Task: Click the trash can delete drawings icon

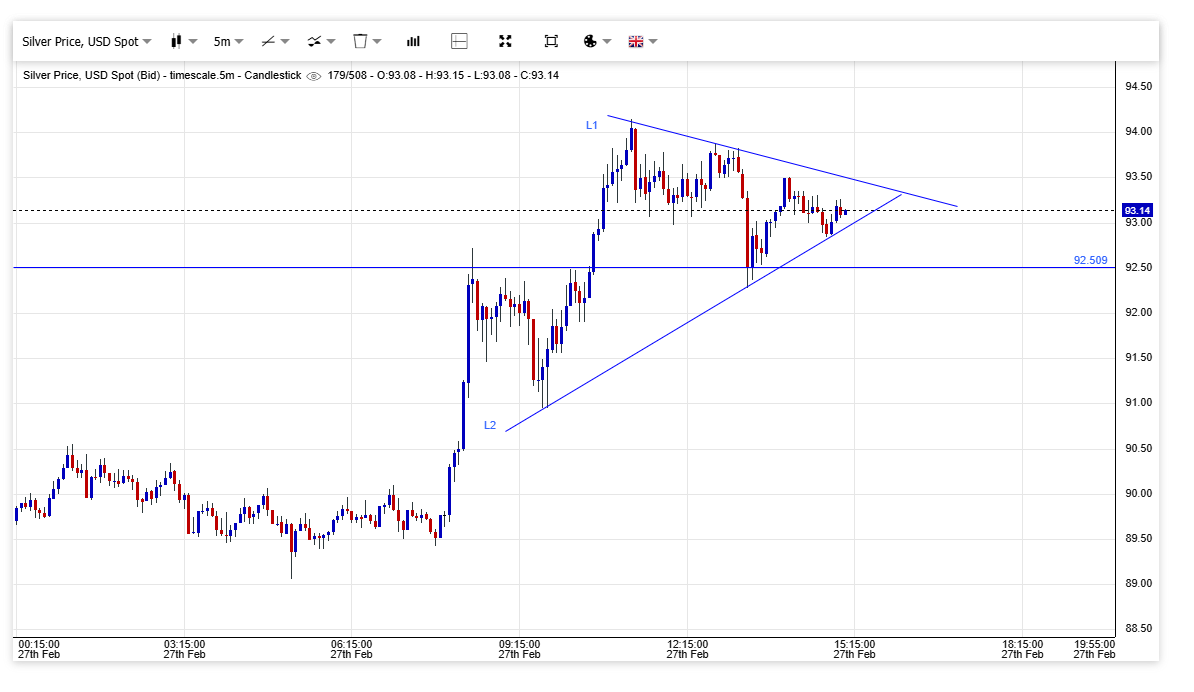Action: [x=366, y=41]
